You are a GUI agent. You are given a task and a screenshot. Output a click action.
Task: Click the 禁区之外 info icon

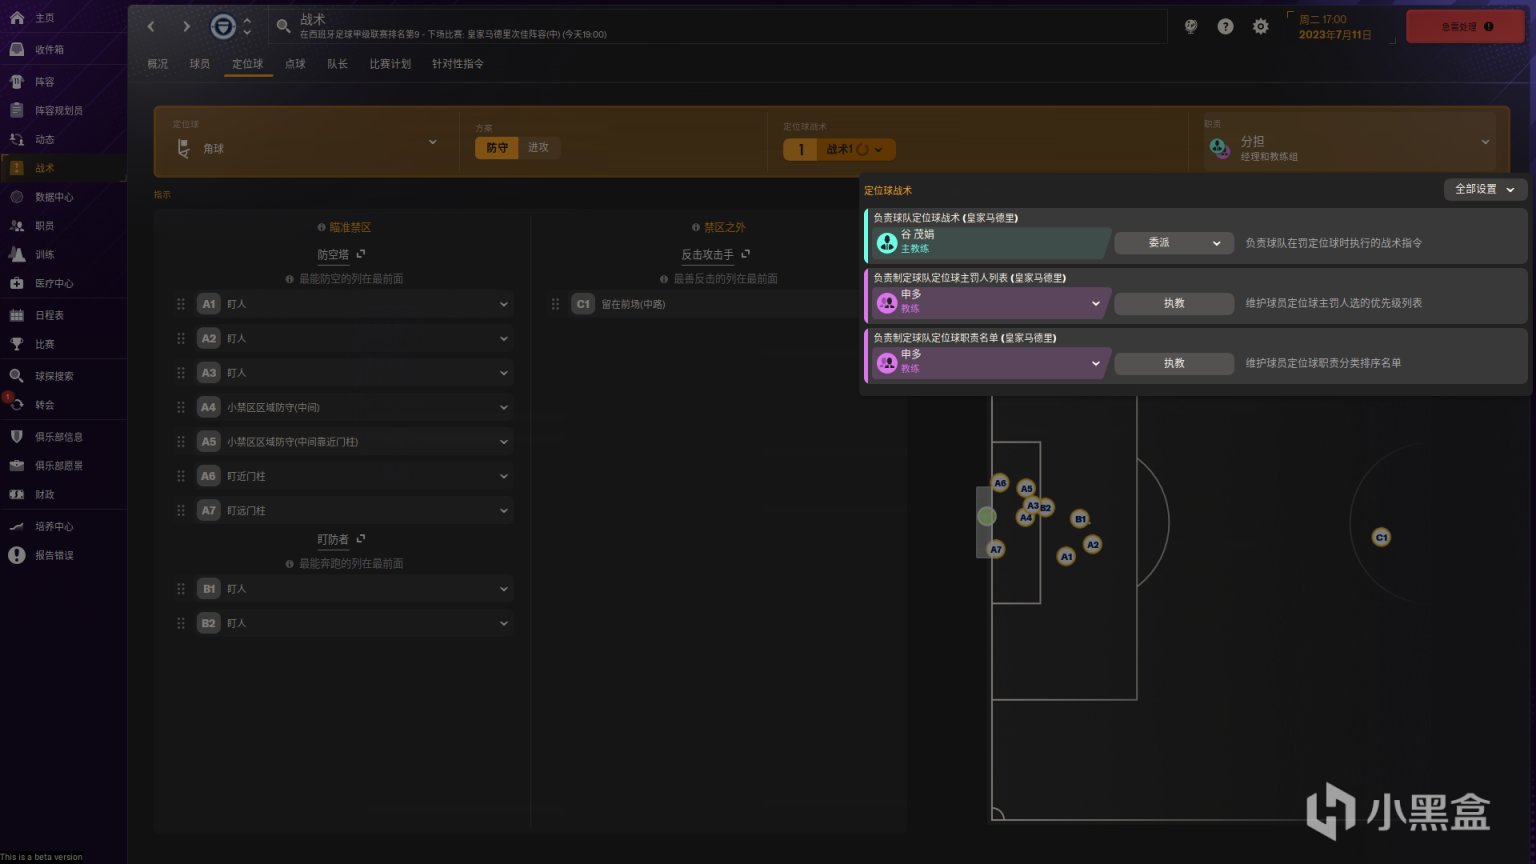(x=695, y=228)
